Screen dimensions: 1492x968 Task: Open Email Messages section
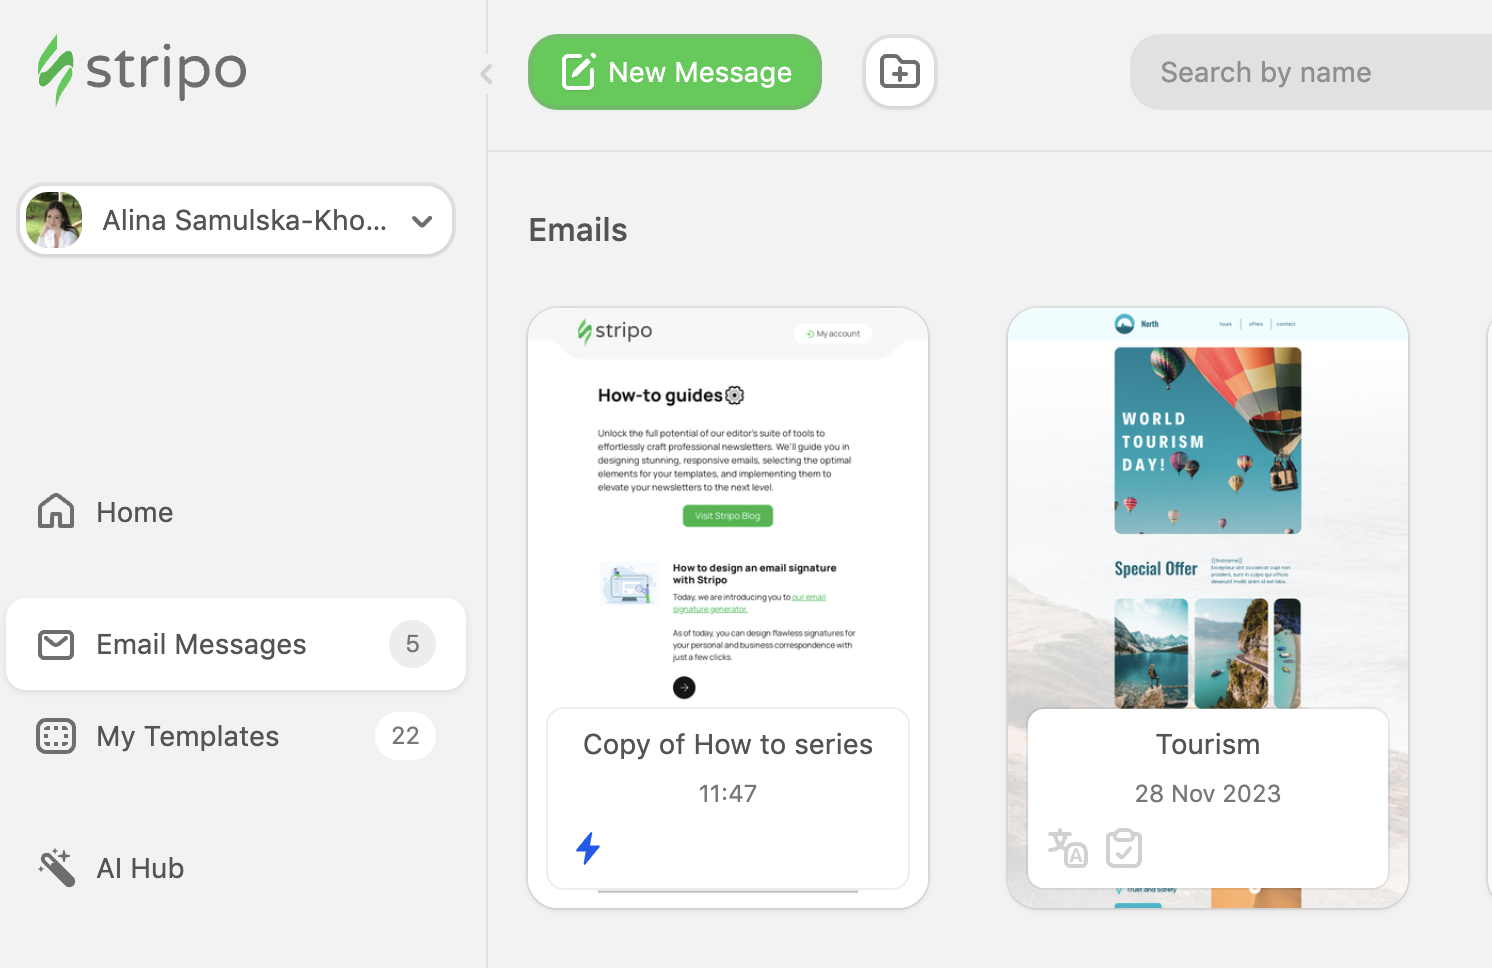click(236, 644)
